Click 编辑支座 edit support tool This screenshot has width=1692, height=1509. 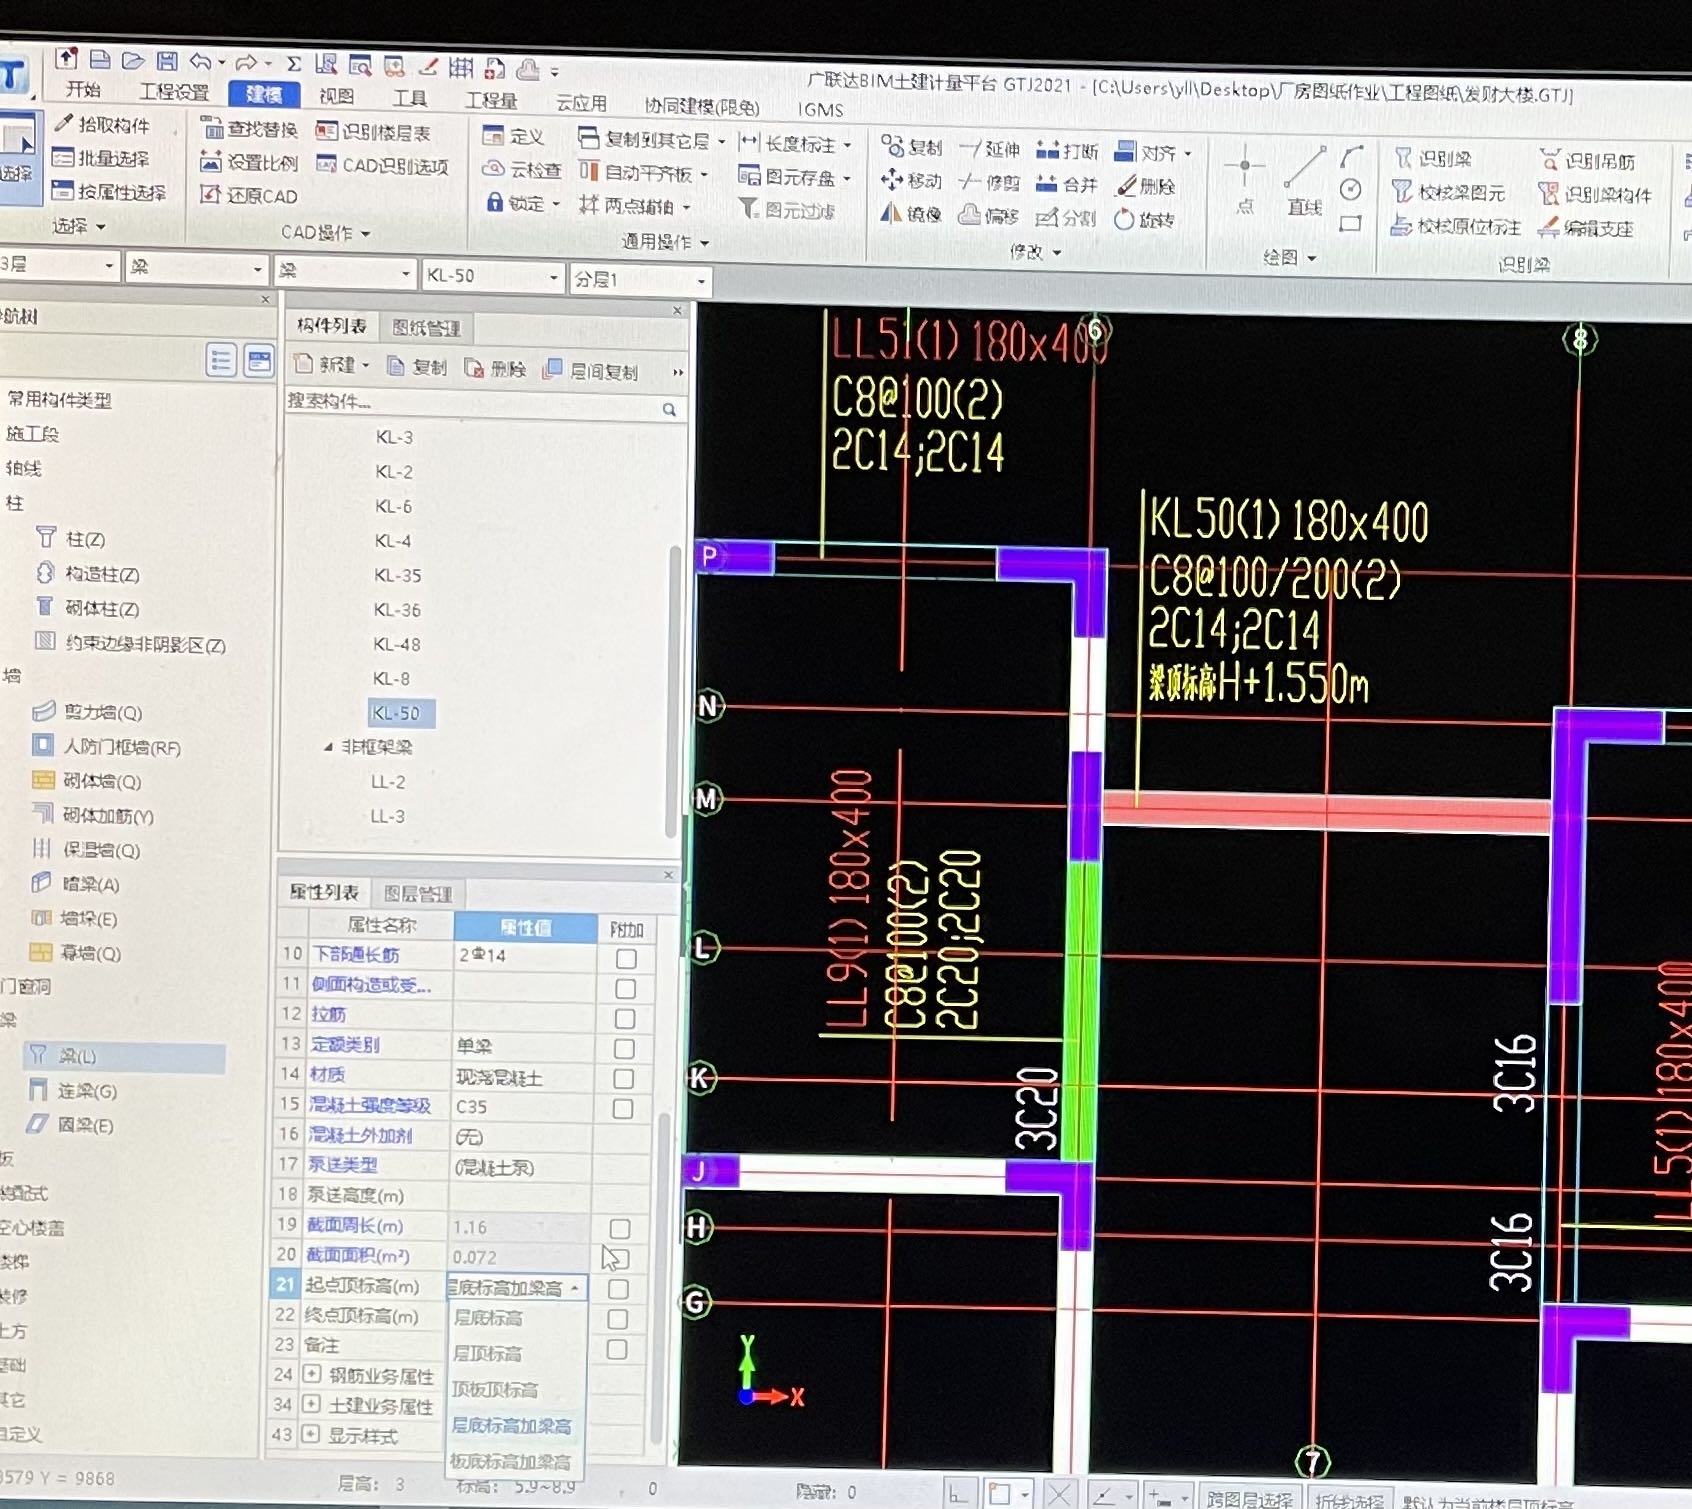1586,228
